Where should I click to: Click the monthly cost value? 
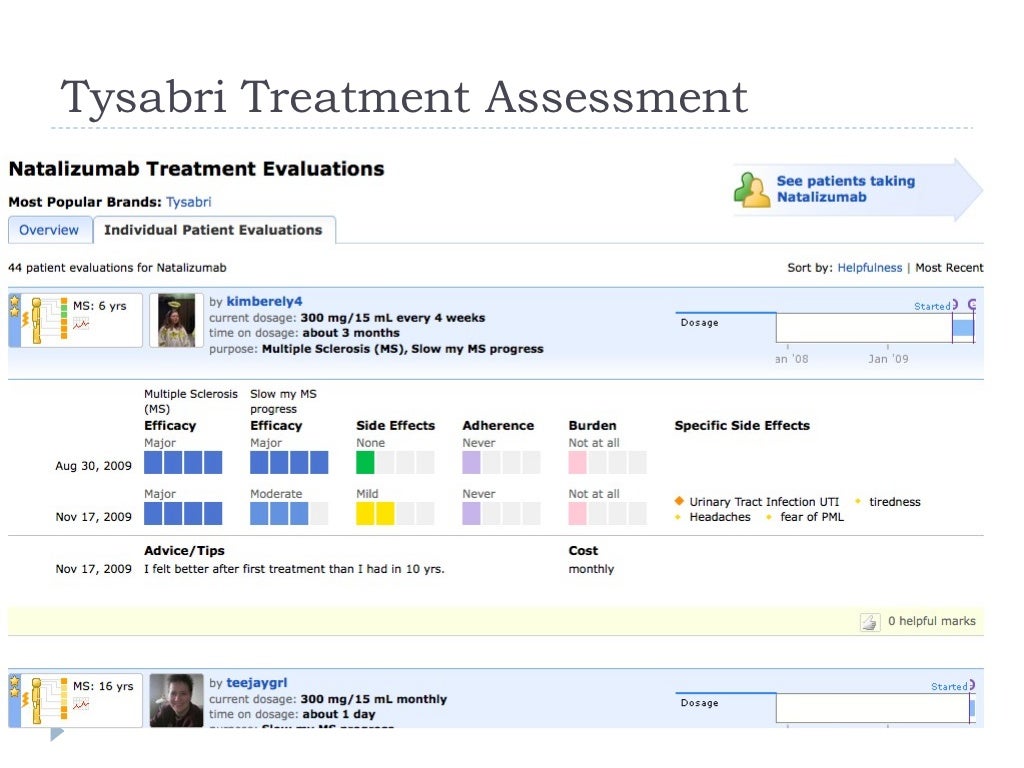click(591, 569)
